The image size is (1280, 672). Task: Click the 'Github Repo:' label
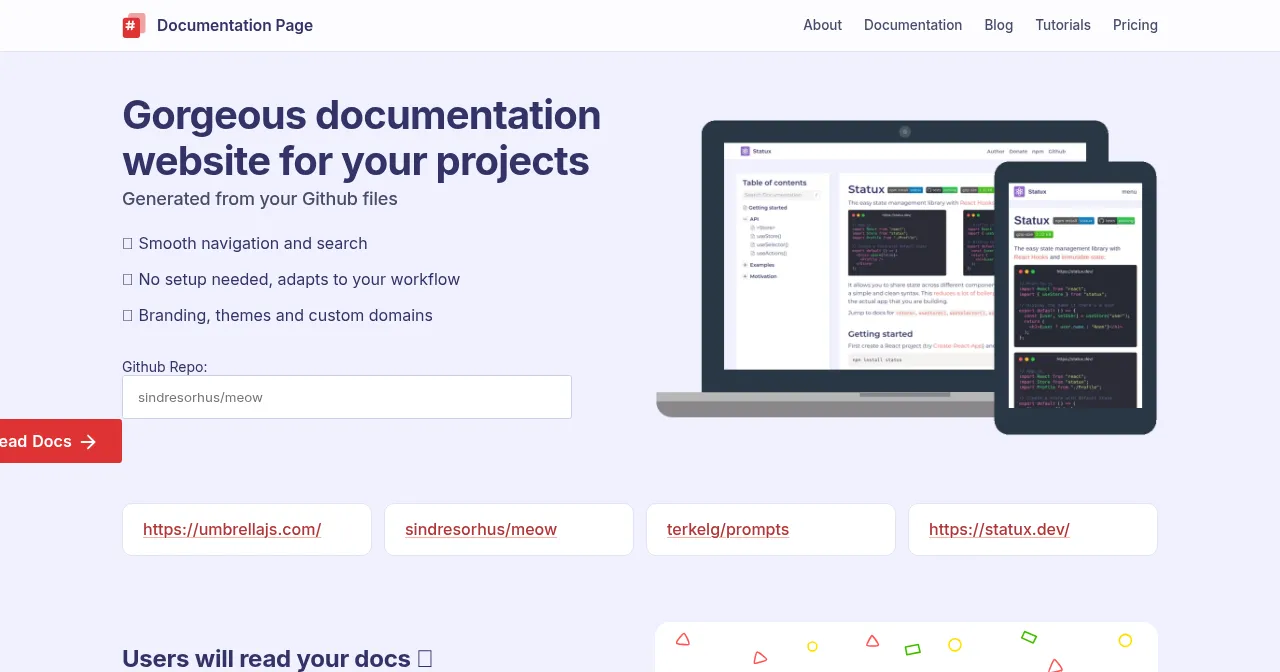tap(165, 367)
